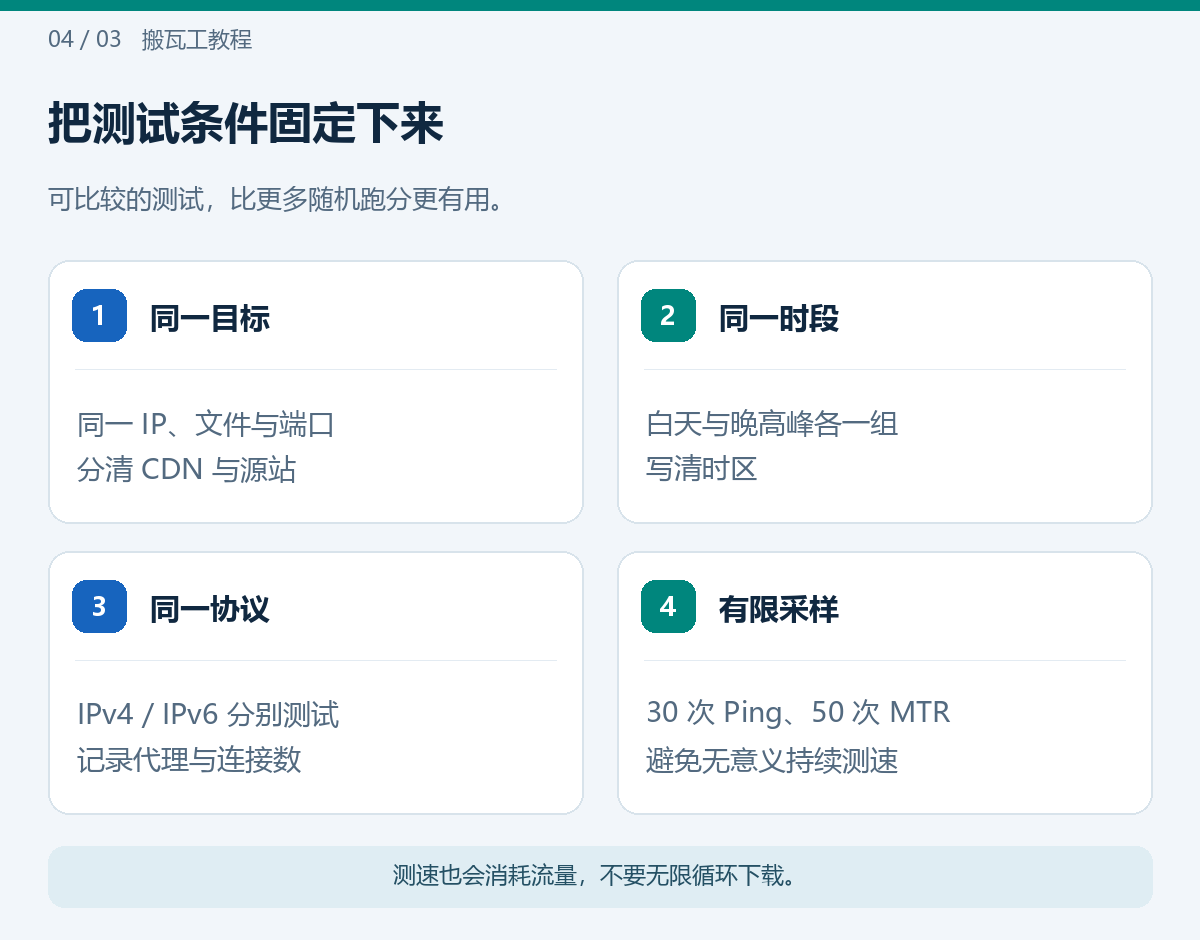Image resolution: width=1200 pixels, height=940 pixels.
Task: Click the card title 同一协议
Action: click(x=210, y=608)
